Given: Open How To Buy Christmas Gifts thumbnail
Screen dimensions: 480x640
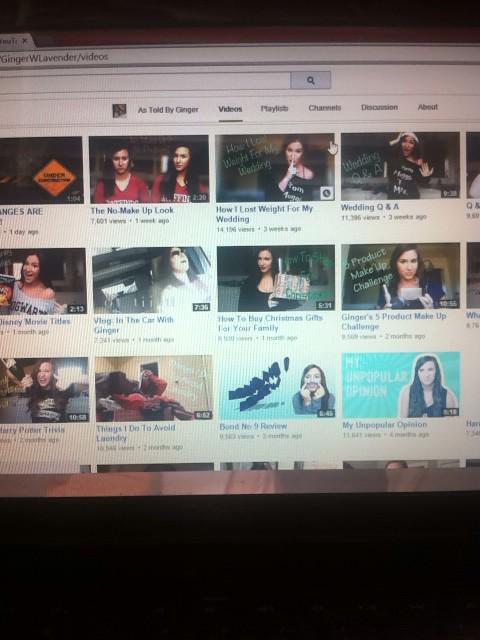Looking at the screenshot, I should [276, 278].
